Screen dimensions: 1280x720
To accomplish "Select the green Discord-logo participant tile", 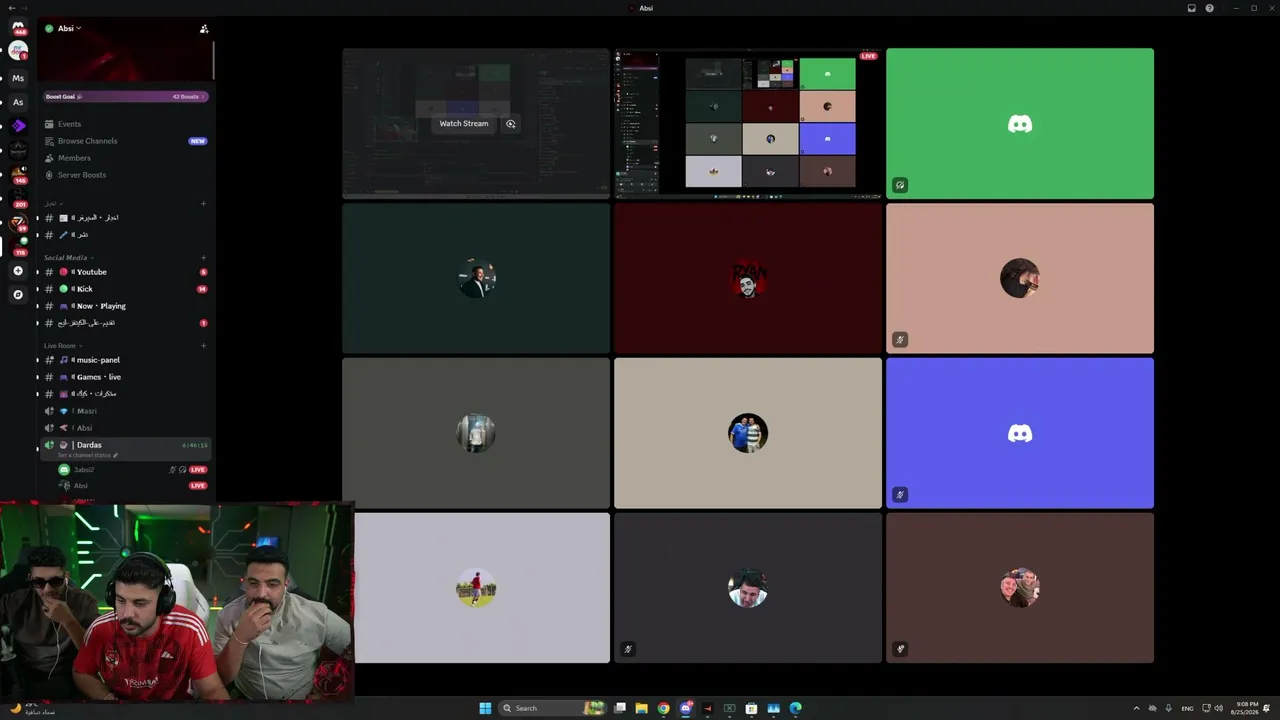I will pyautogui.click(x=1020, y=123).
